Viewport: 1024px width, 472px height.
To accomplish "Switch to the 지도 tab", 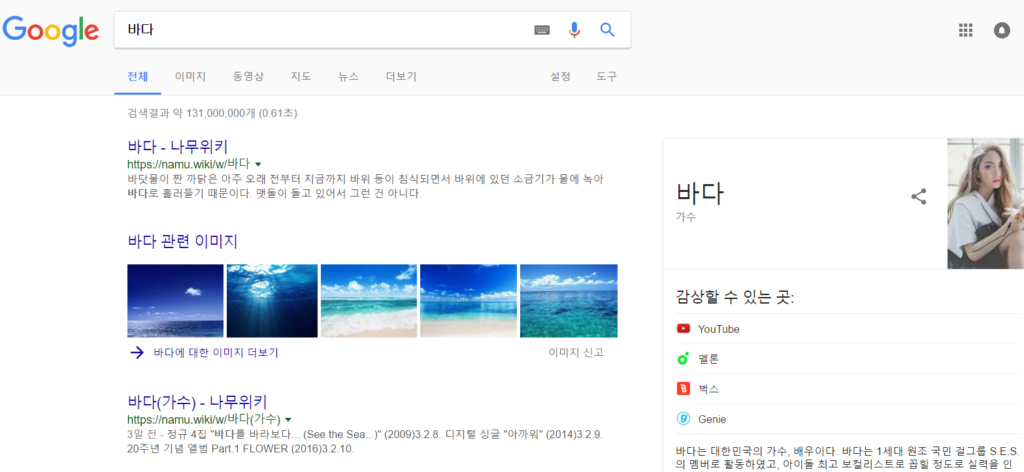I will (x=301, y=76).
